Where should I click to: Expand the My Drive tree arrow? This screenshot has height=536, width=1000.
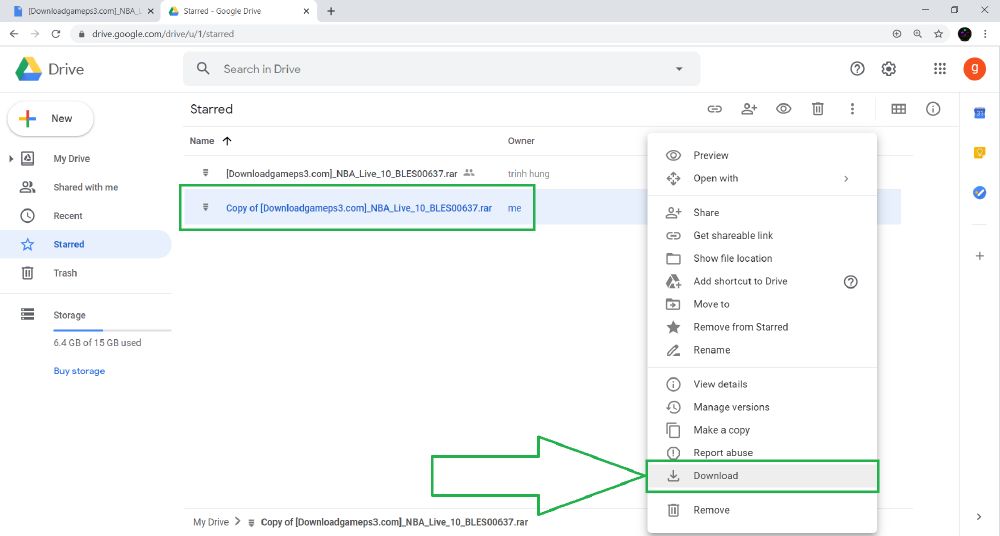click(11, 158)
